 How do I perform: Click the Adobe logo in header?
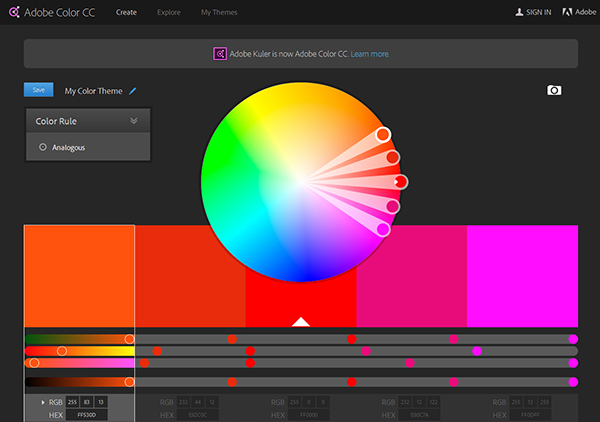coord(567,12)
